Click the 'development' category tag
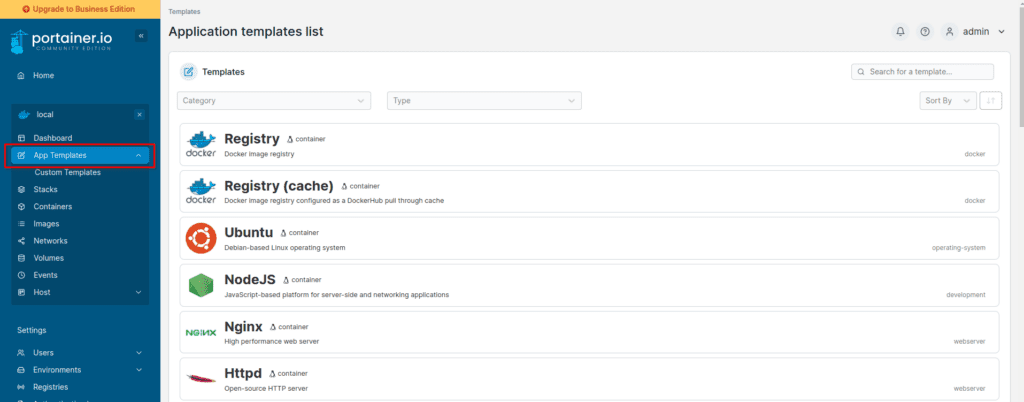This screenshot has width=1024, height=402. pyautogui.click(x=965, y=295)
